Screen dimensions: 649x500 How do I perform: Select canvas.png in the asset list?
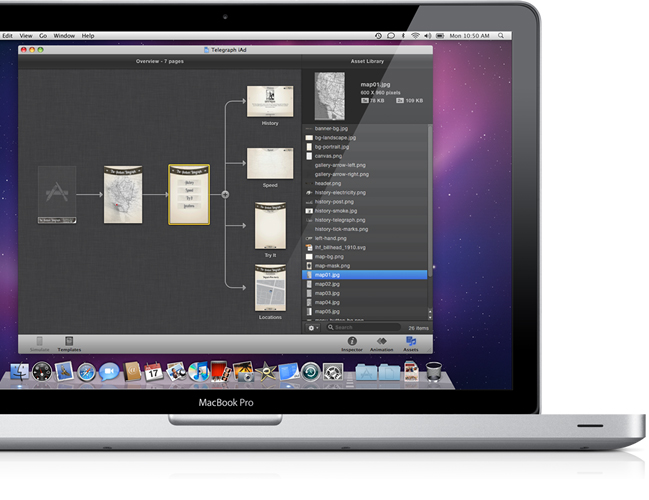365,156
